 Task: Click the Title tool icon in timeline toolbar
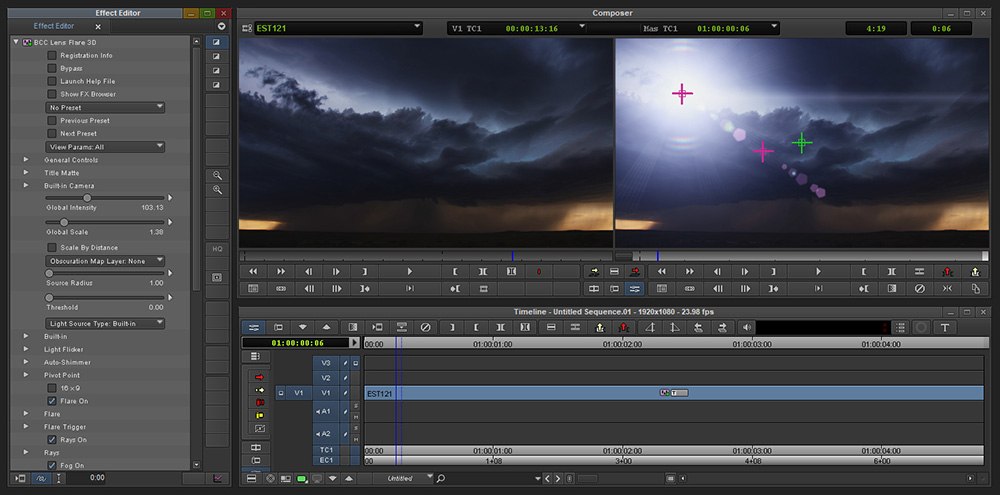945,327
